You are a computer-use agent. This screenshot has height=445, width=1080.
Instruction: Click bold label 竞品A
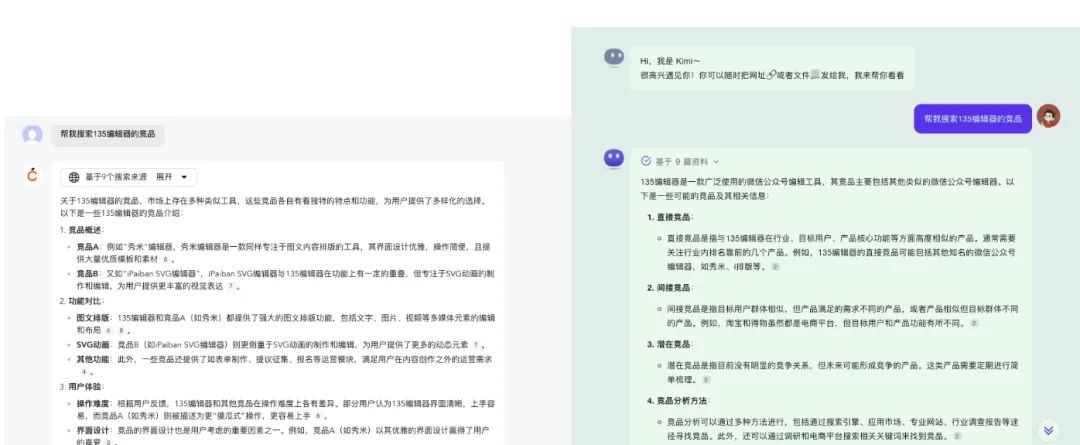[x=87, y=246]
